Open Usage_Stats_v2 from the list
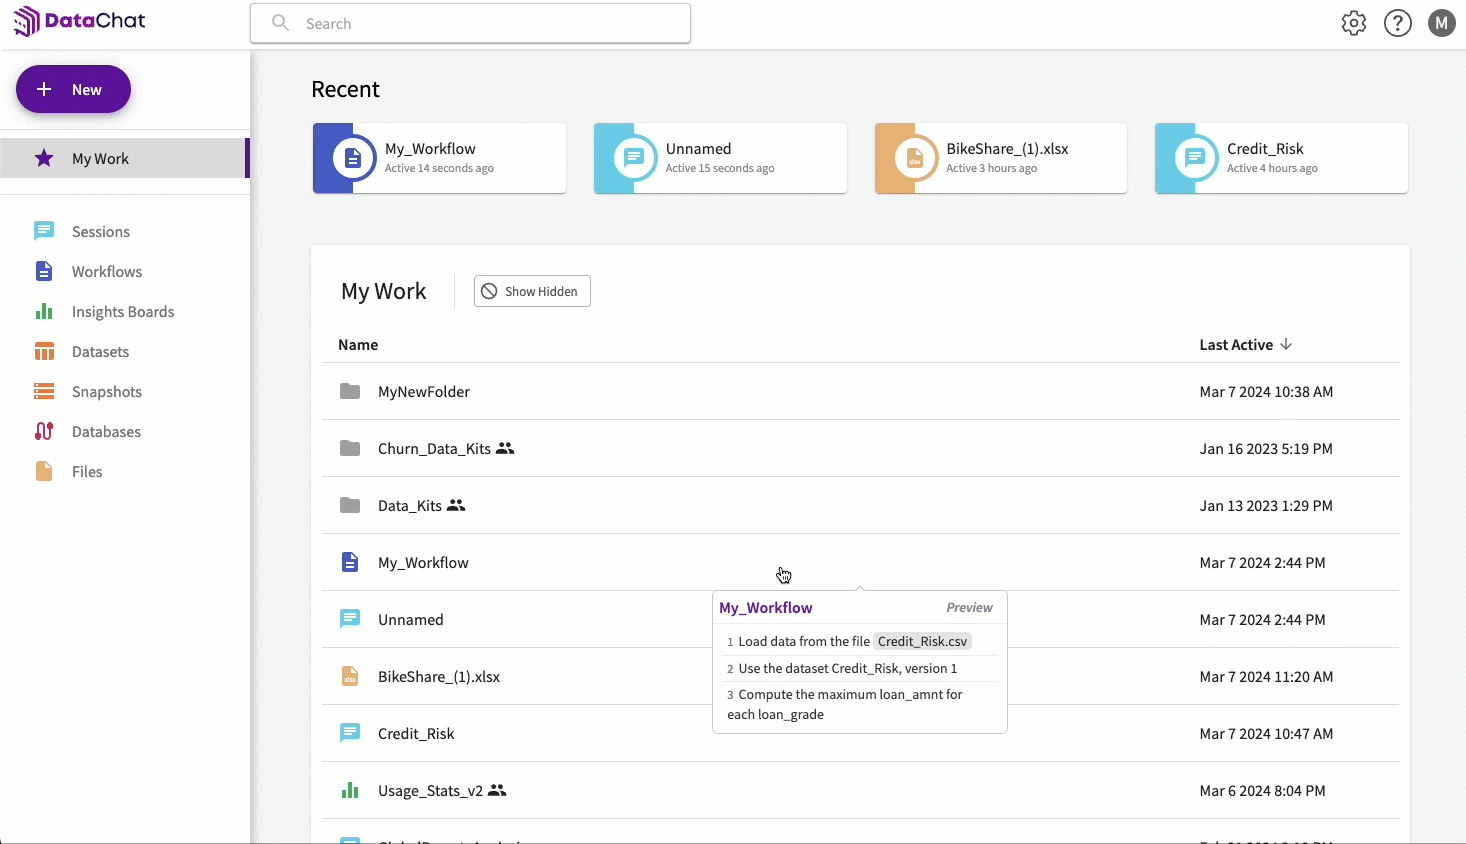The width and height of the screenshot is (1466, 844). [x=430, y=790]
